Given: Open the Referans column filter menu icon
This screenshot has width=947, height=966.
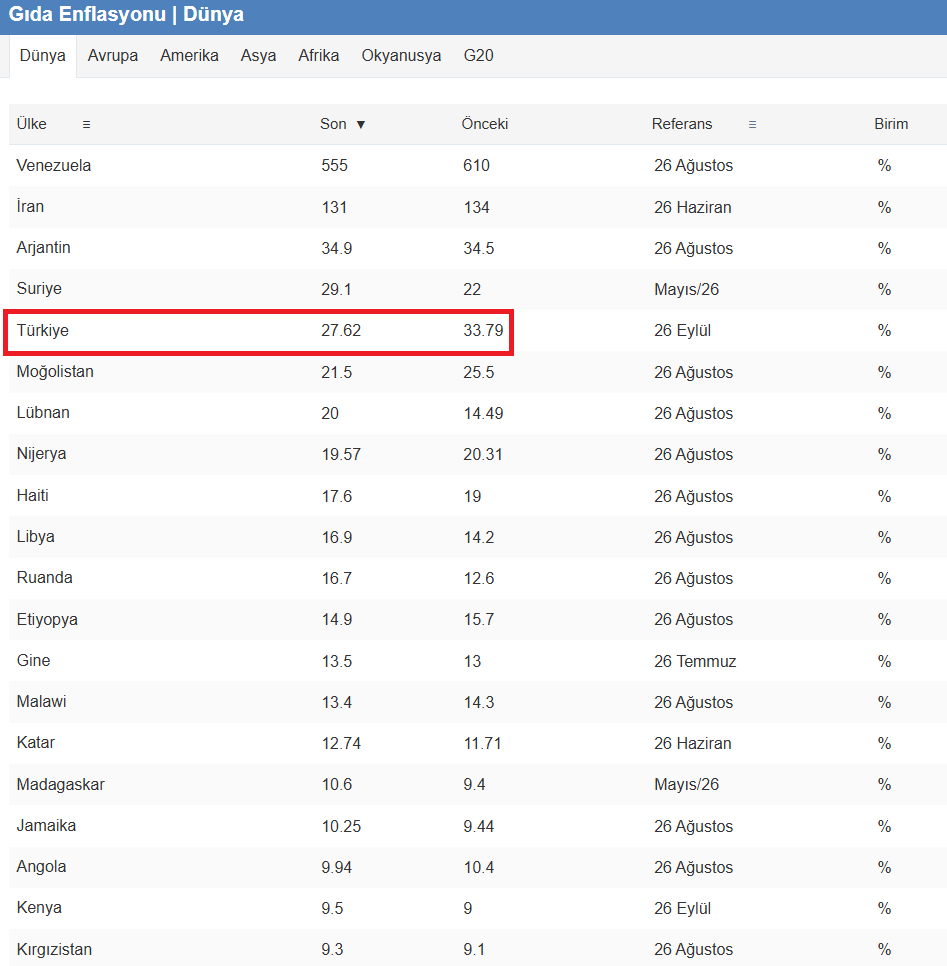Looking at the screenshot, I should click(752, 124).
